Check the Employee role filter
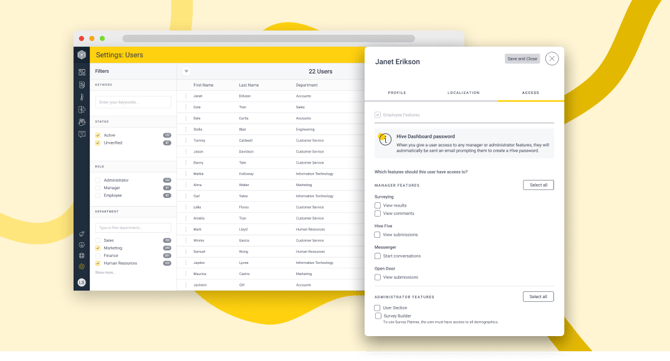This screenshot has width=670, height=361. (98, 196)
